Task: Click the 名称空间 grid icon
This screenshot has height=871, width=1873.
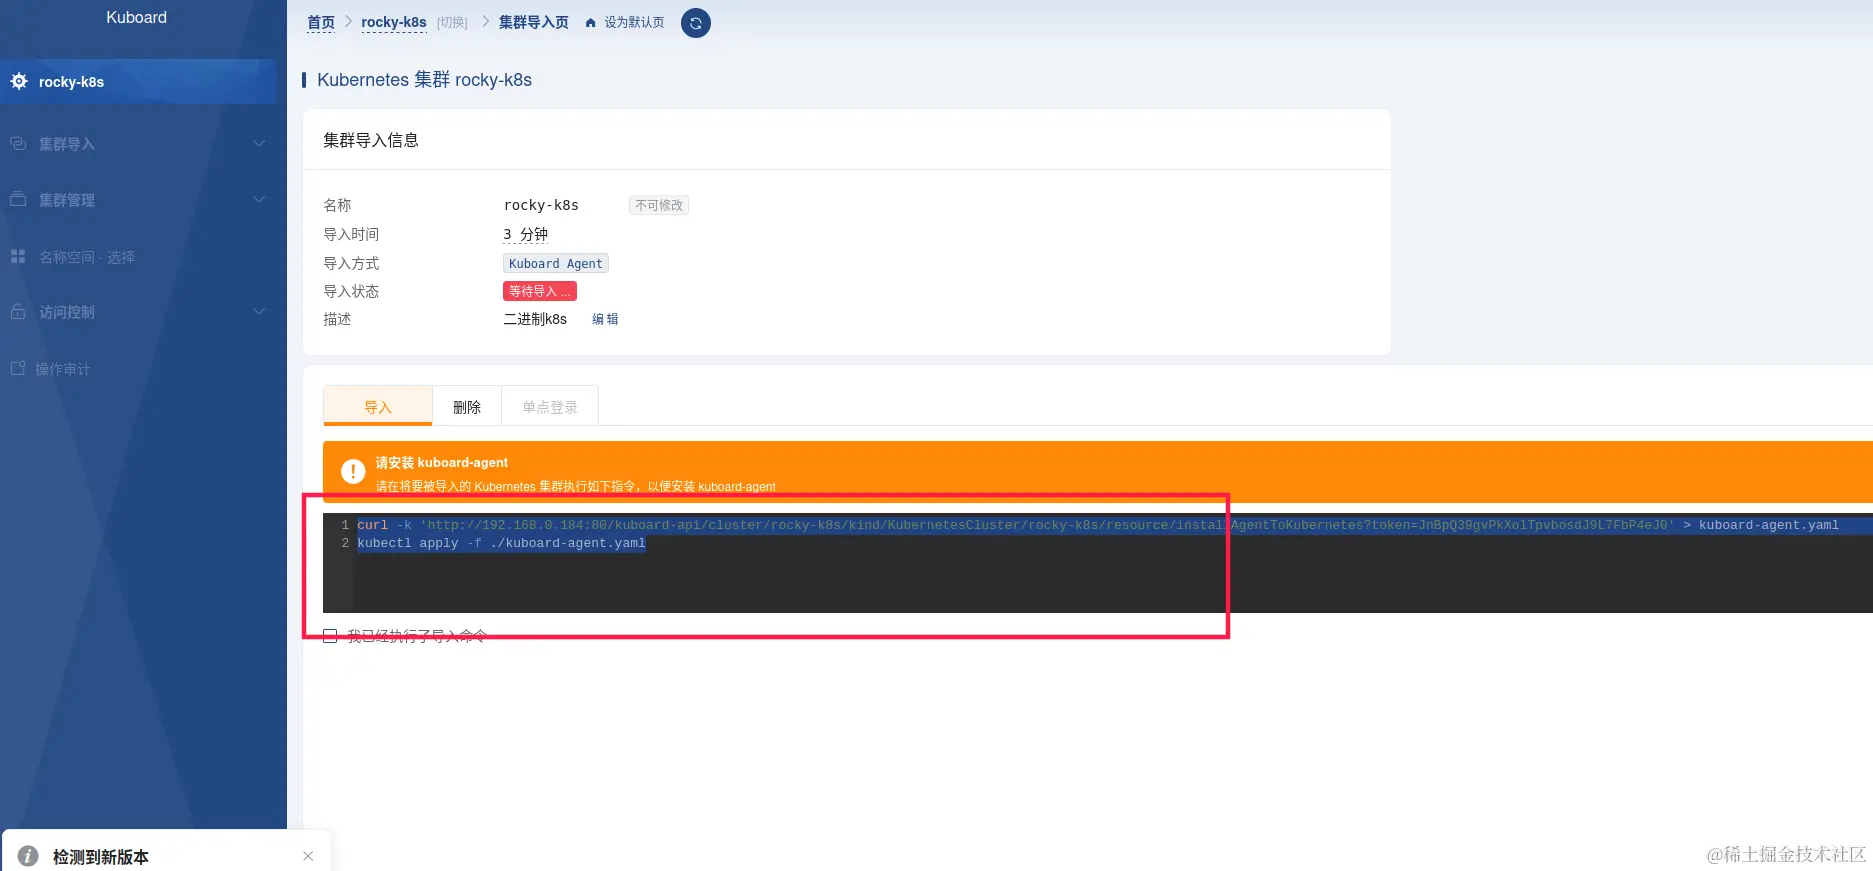Action: coord(18,256)
